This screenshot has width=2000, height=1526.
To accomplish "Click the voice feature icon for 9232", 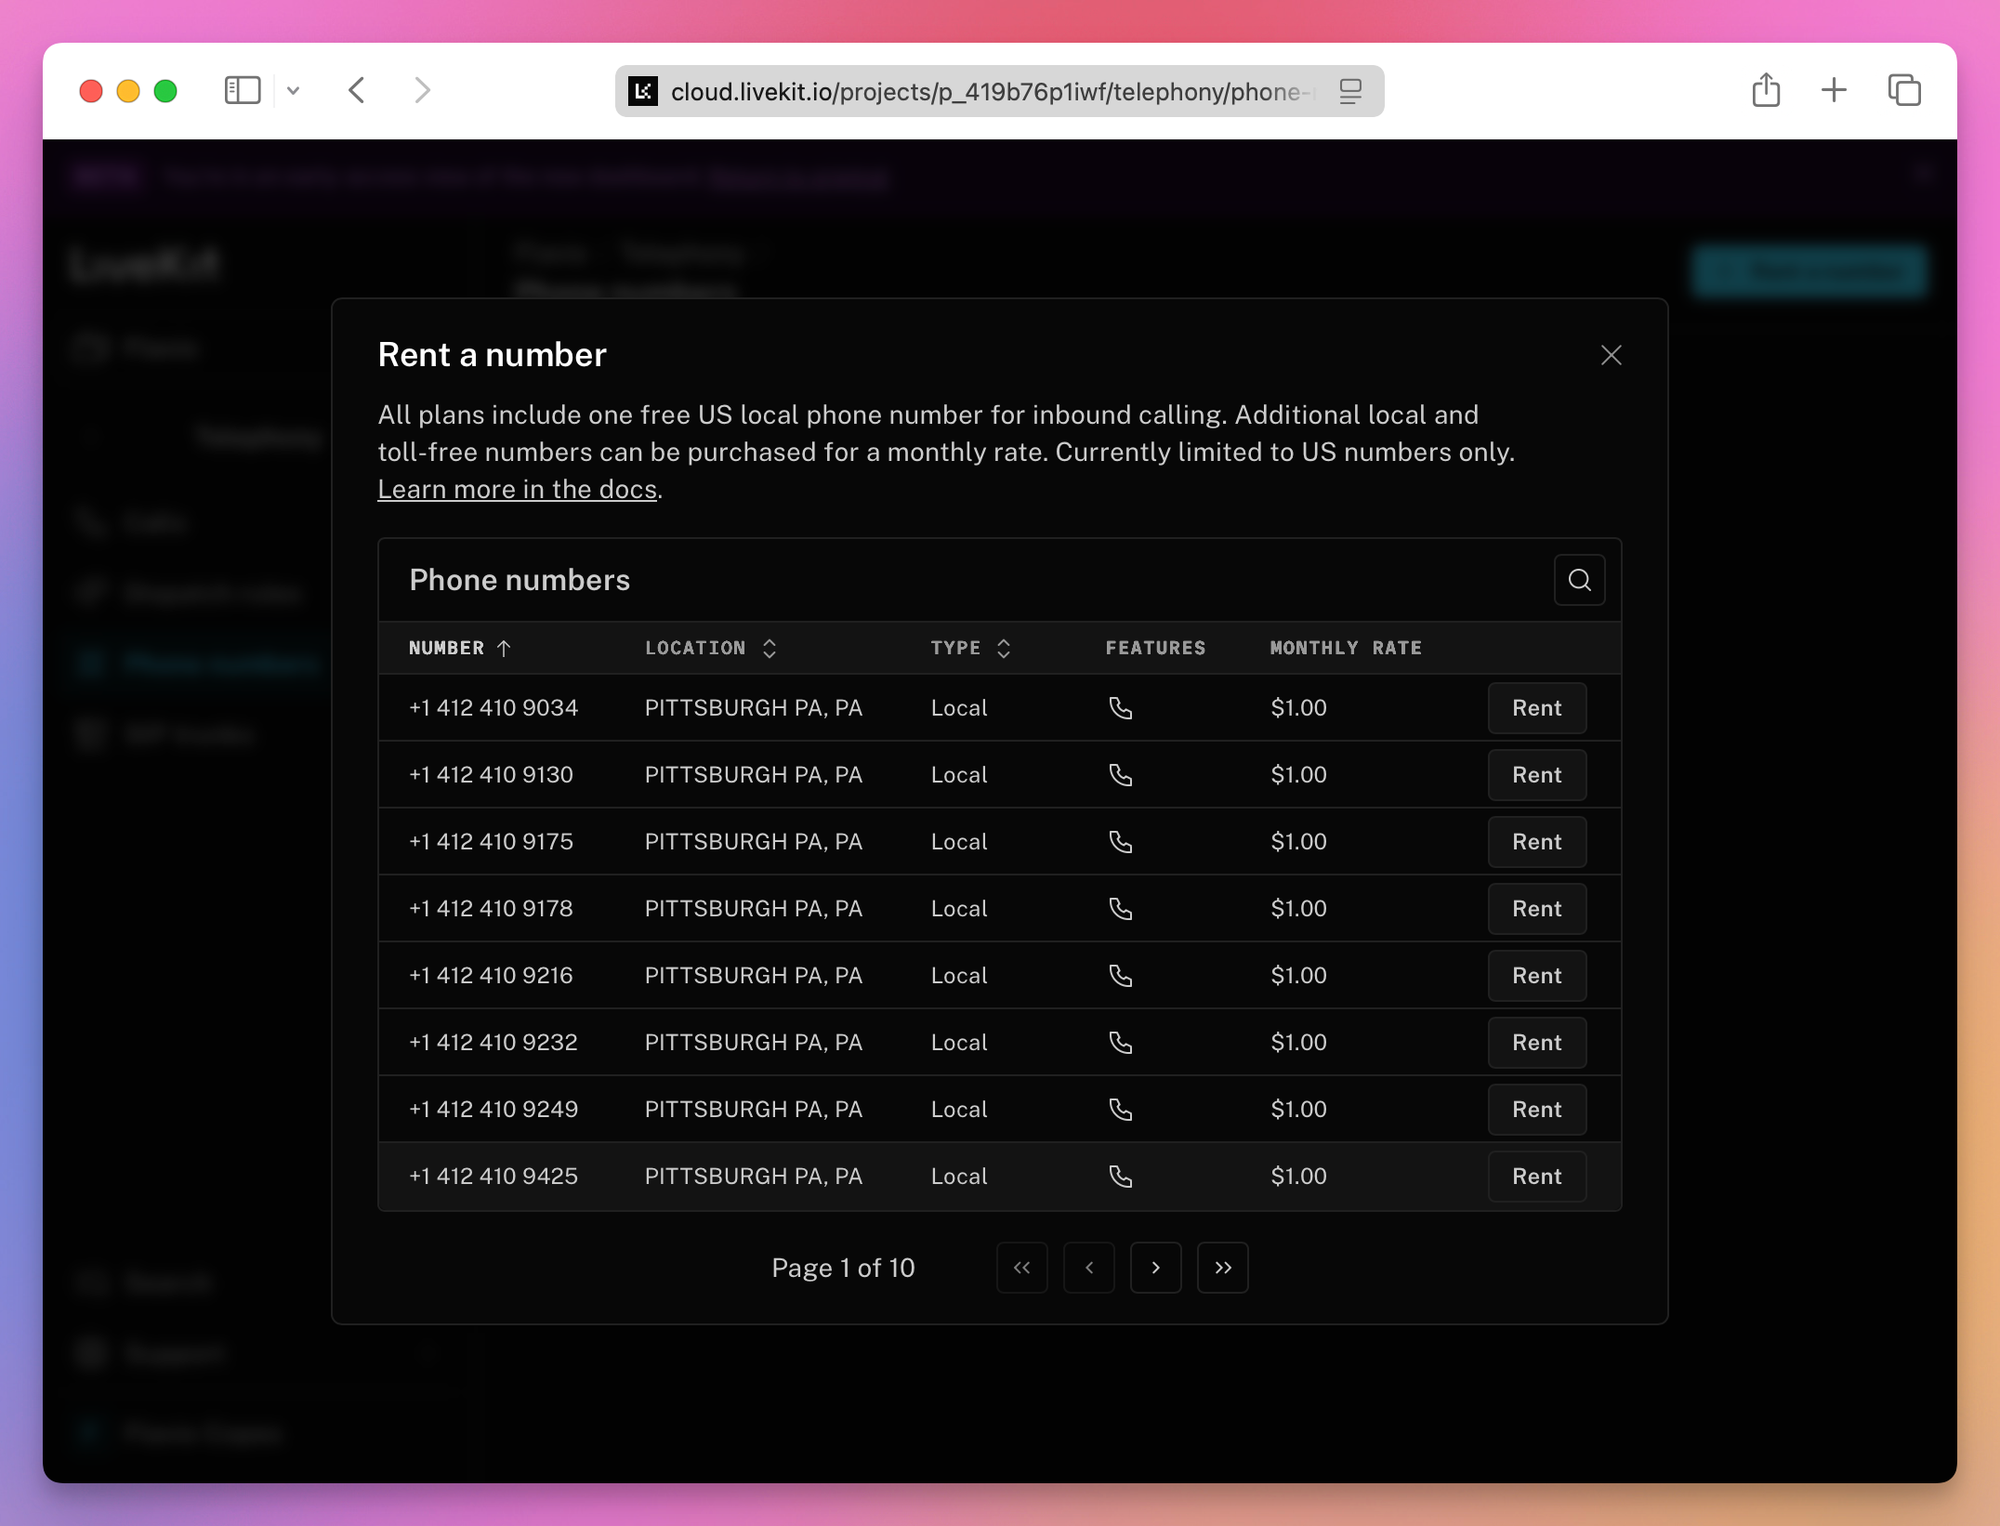I will (x=1121, y=1043).
